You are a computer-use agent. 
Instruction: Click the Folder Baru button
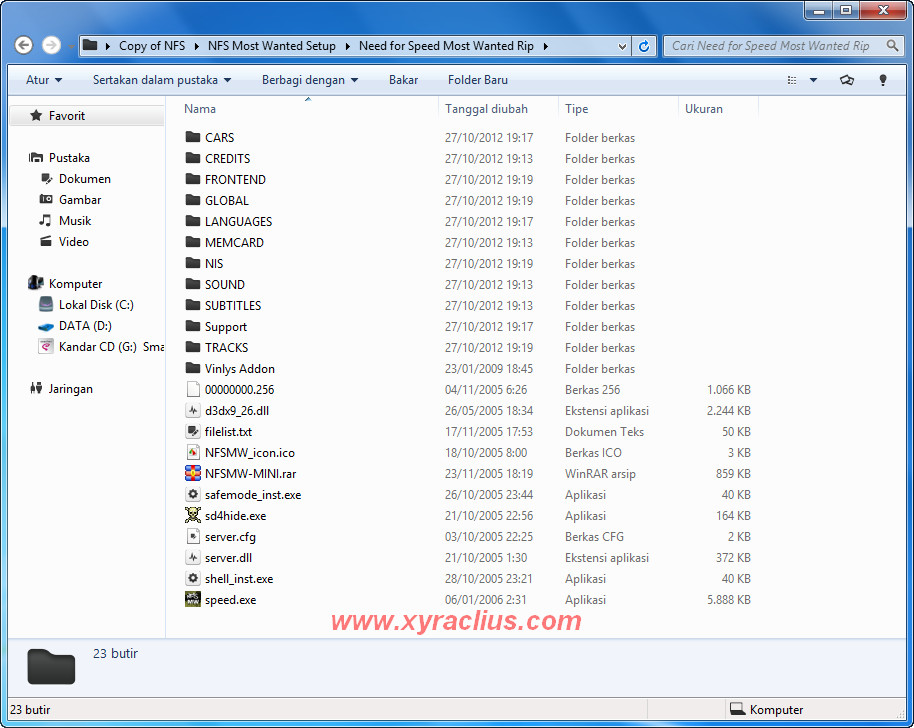coord(477,80)
